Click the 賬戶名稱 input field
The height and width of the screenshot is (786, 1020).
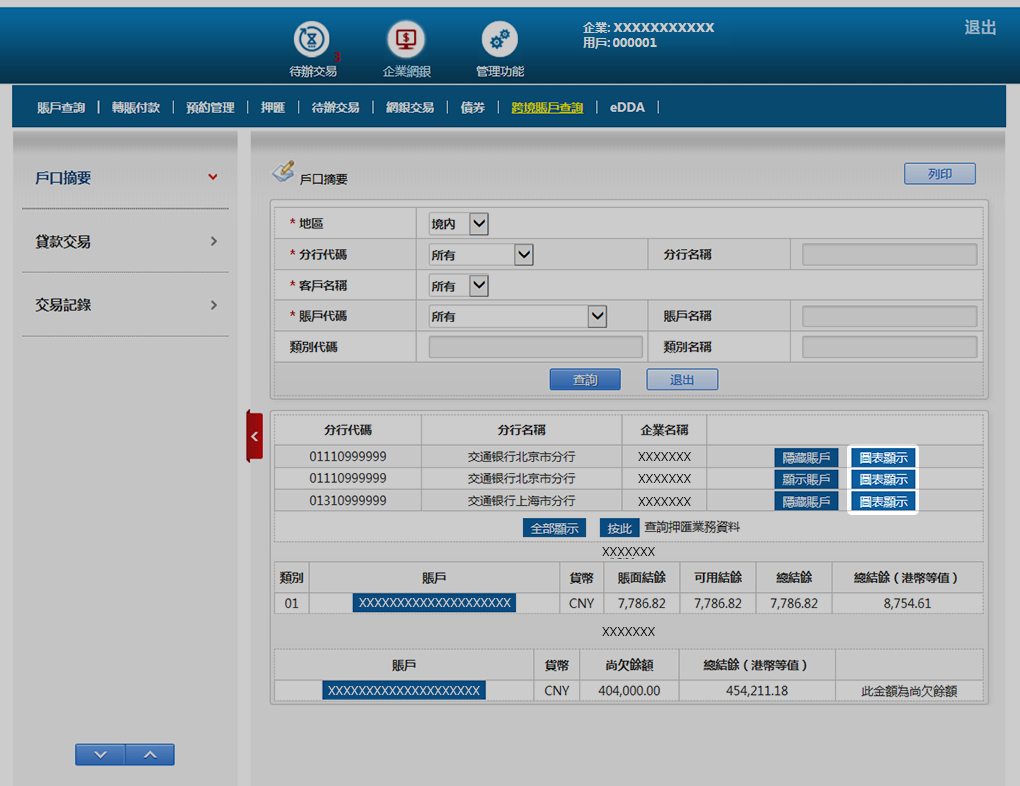[889, 316]
